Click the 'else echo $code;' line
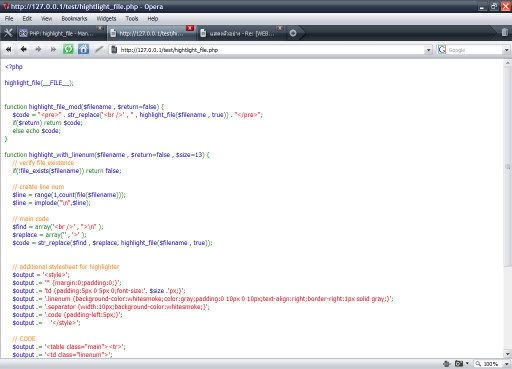Image resolution: width=512 pixels, height=369 pixels. coord(37,131)
